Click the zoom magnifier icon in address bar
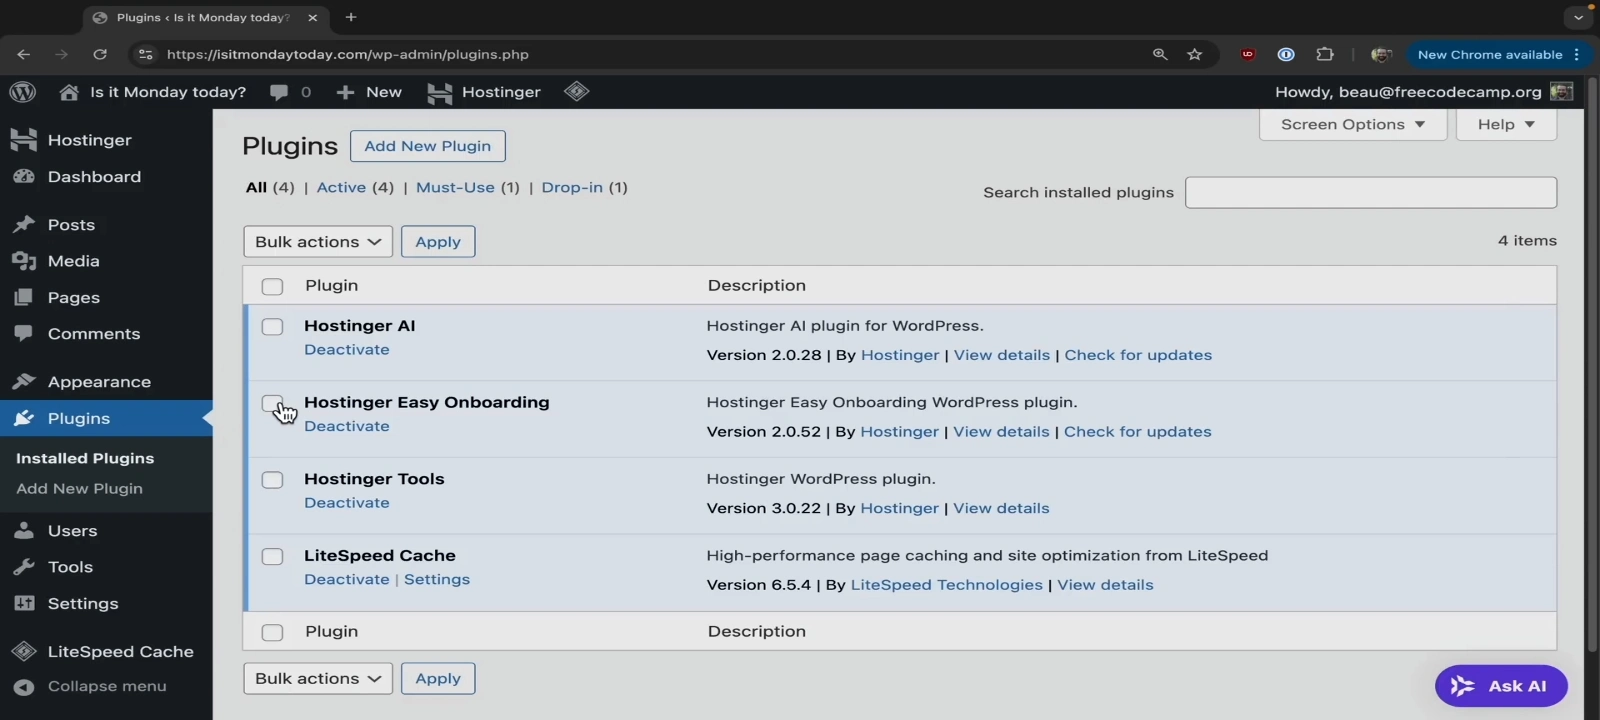 [1160, 54]
